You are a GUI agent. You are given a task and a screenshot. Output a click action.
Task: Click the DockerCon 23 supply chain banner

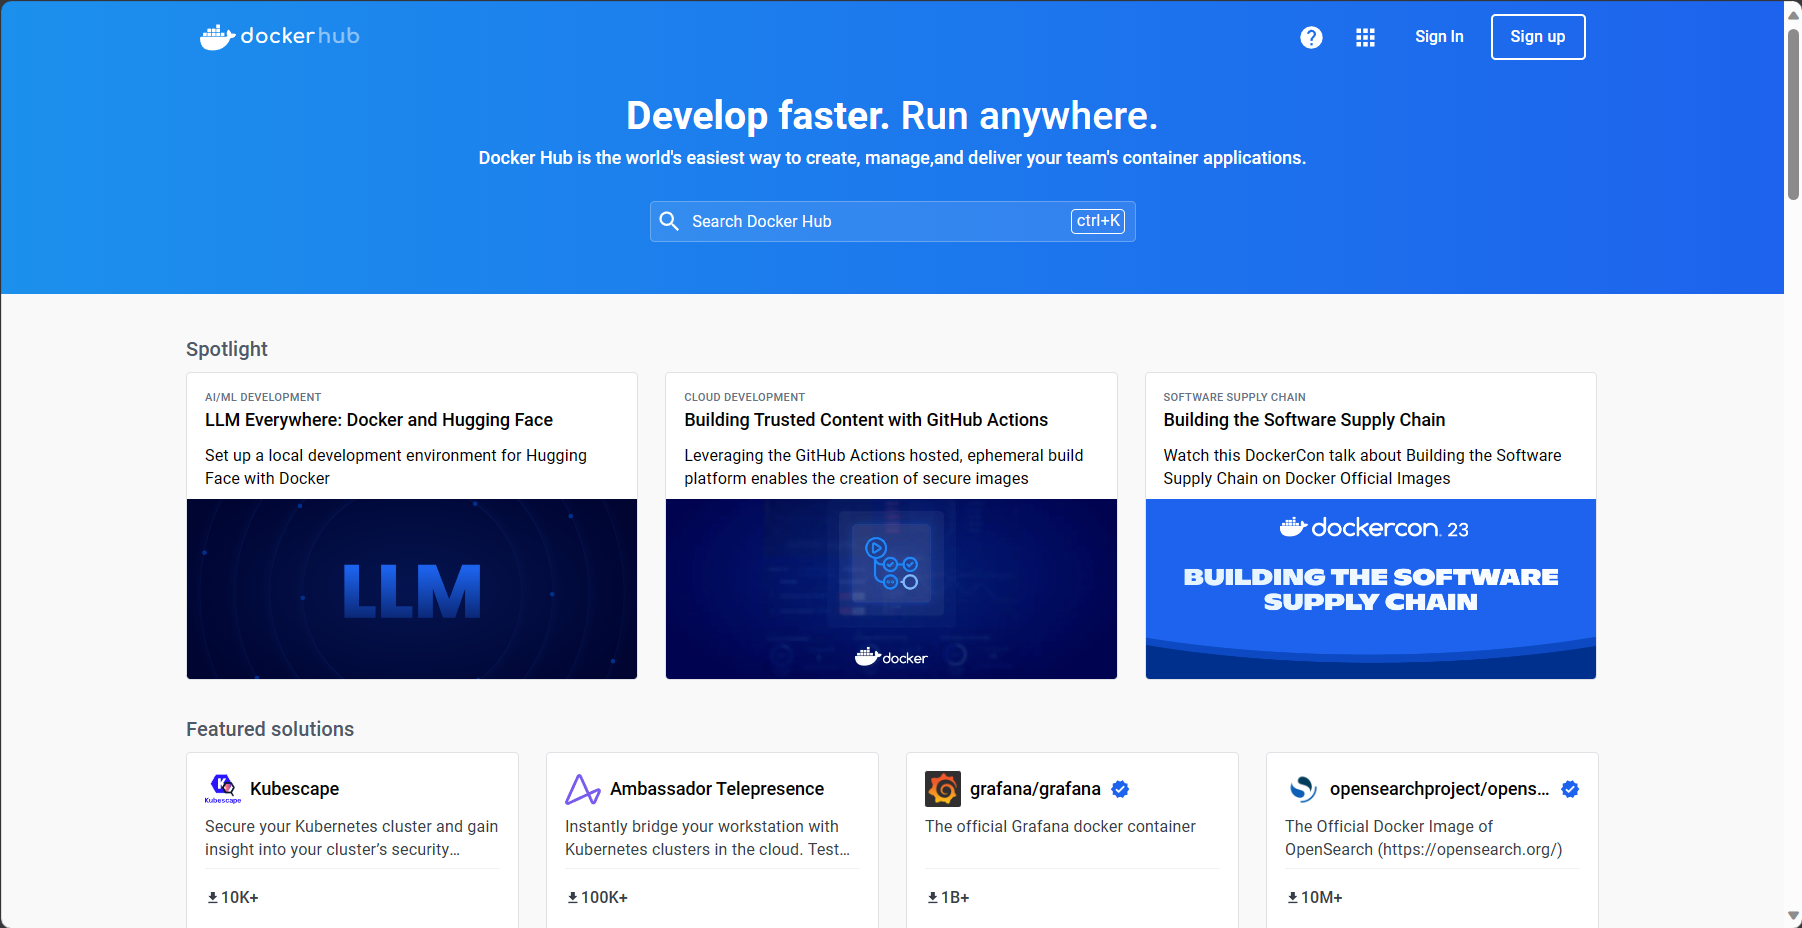point(1370,588)
